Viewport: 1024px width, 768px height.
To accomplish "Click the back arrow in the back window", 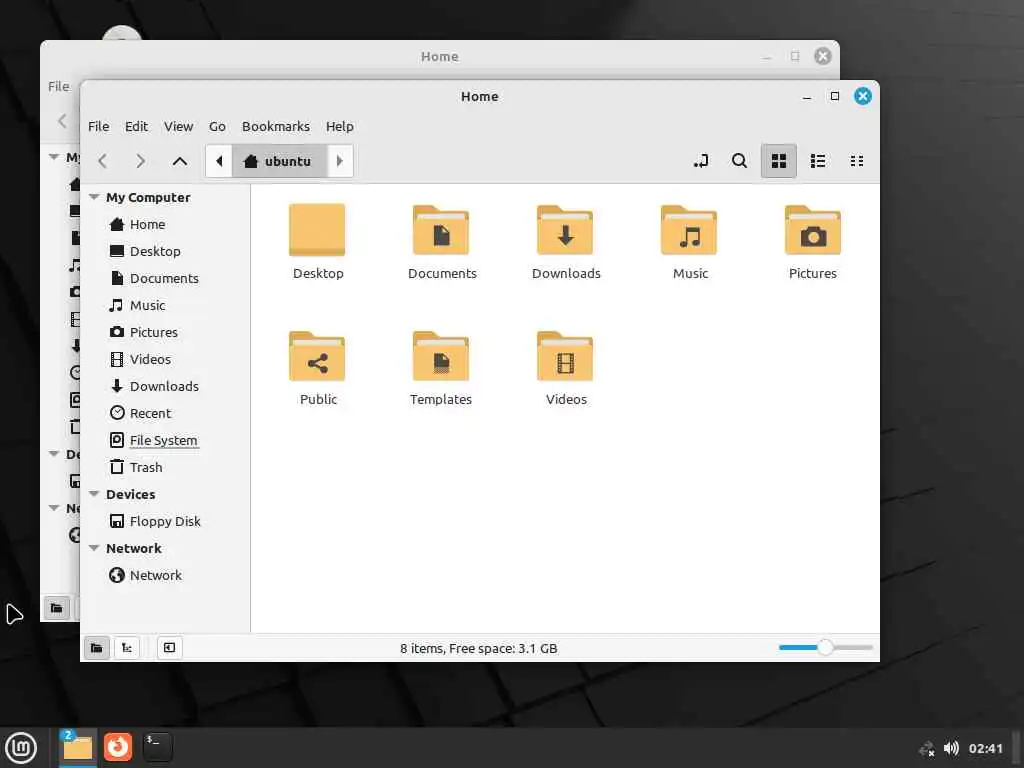I will 63,121.
